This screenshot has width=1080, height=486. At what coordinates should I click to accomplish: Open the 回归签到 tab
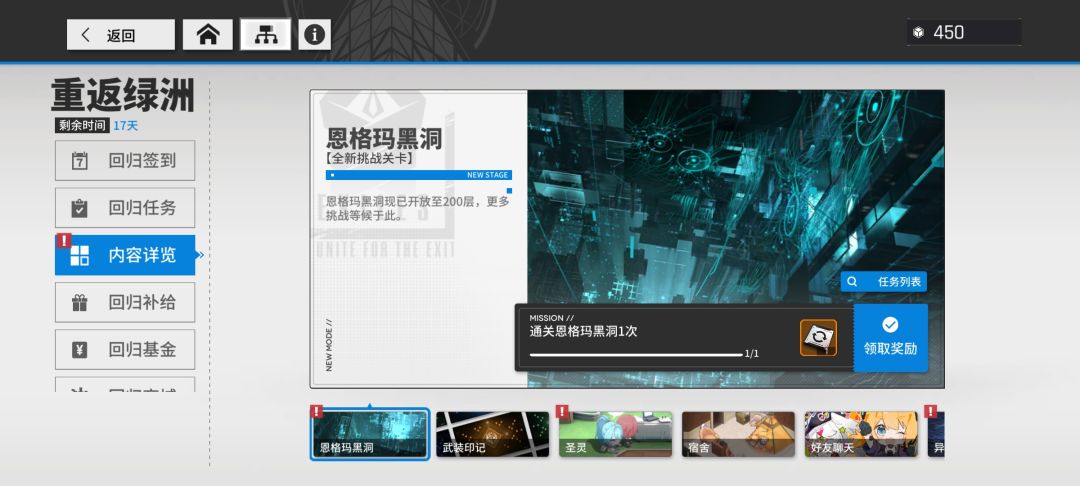[x=125, y=160]
